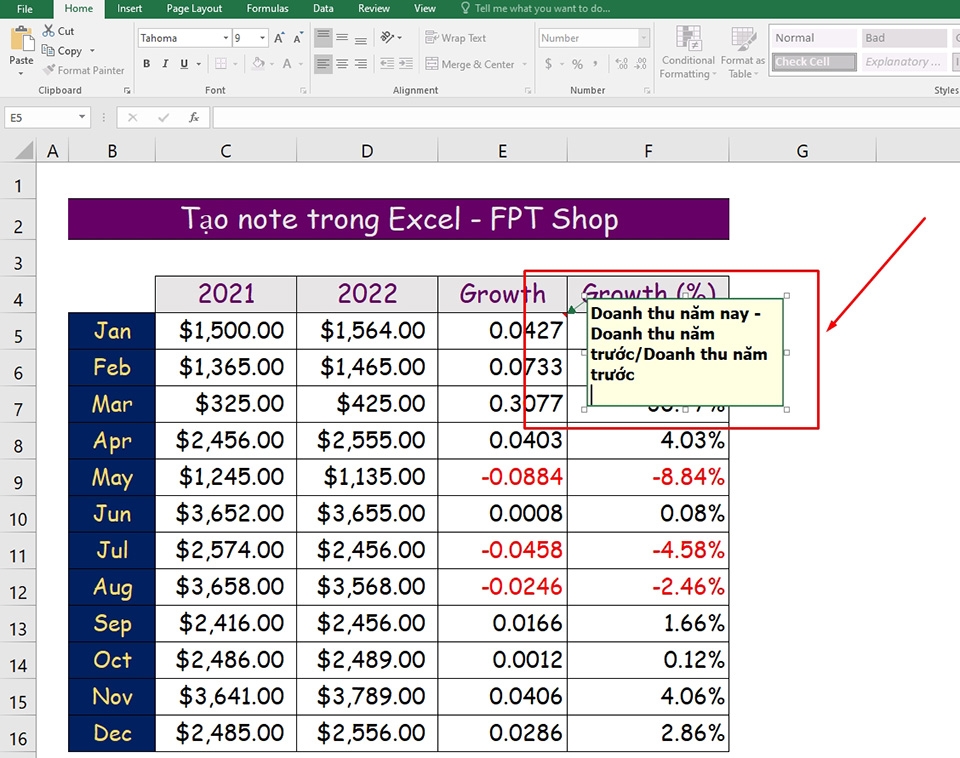This screenshot has height=758, width=960.
Task: Apply the Bad cell style
Action: pyautogui.click(x=904, y=38)
